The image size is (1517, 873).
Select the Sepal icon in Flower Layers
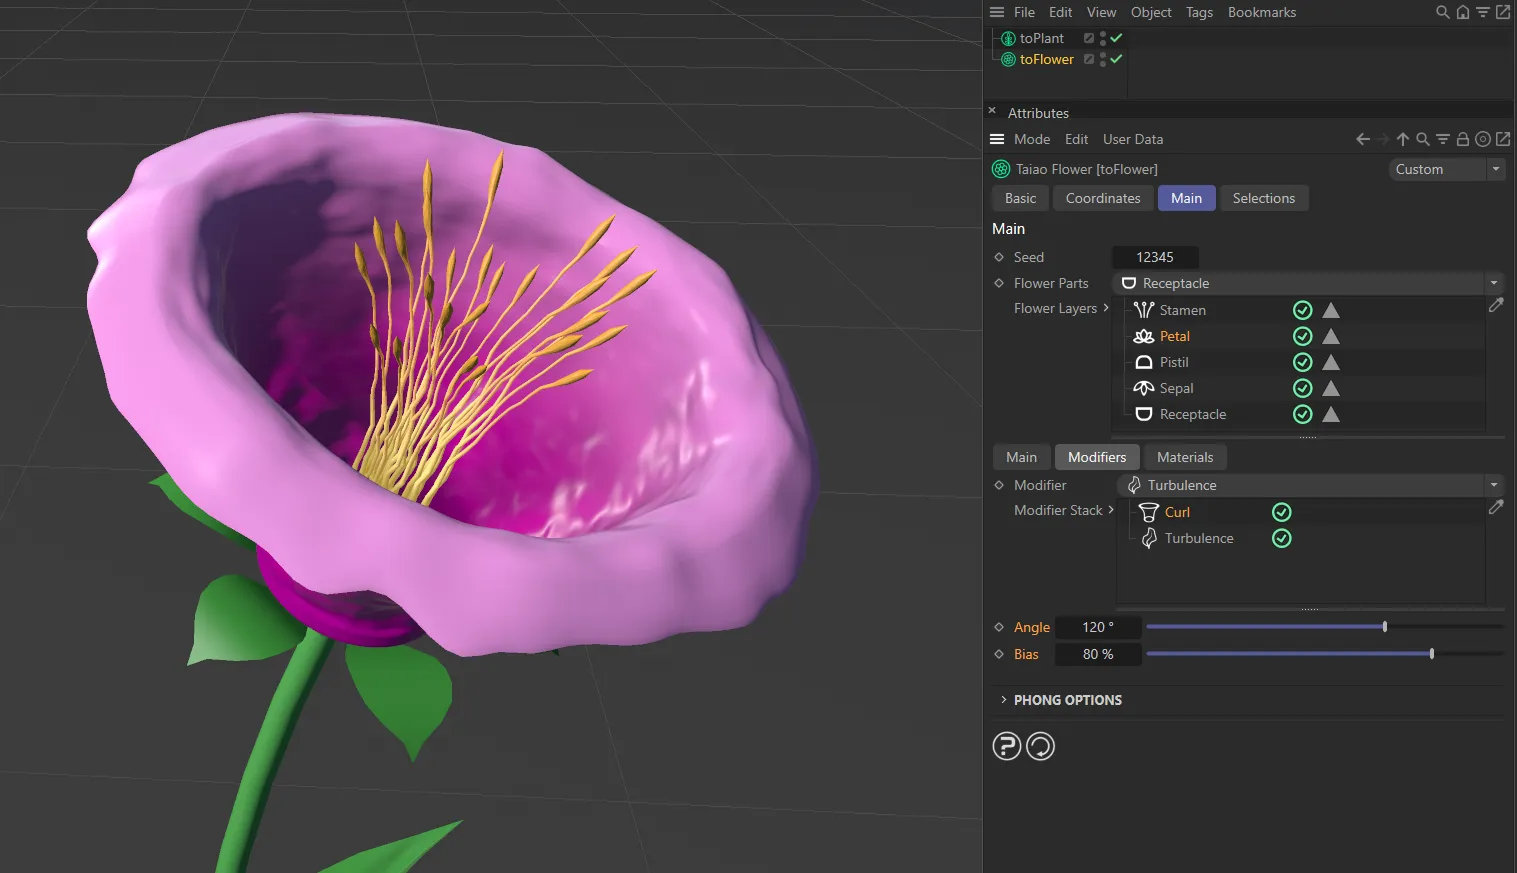(1143, 388)
